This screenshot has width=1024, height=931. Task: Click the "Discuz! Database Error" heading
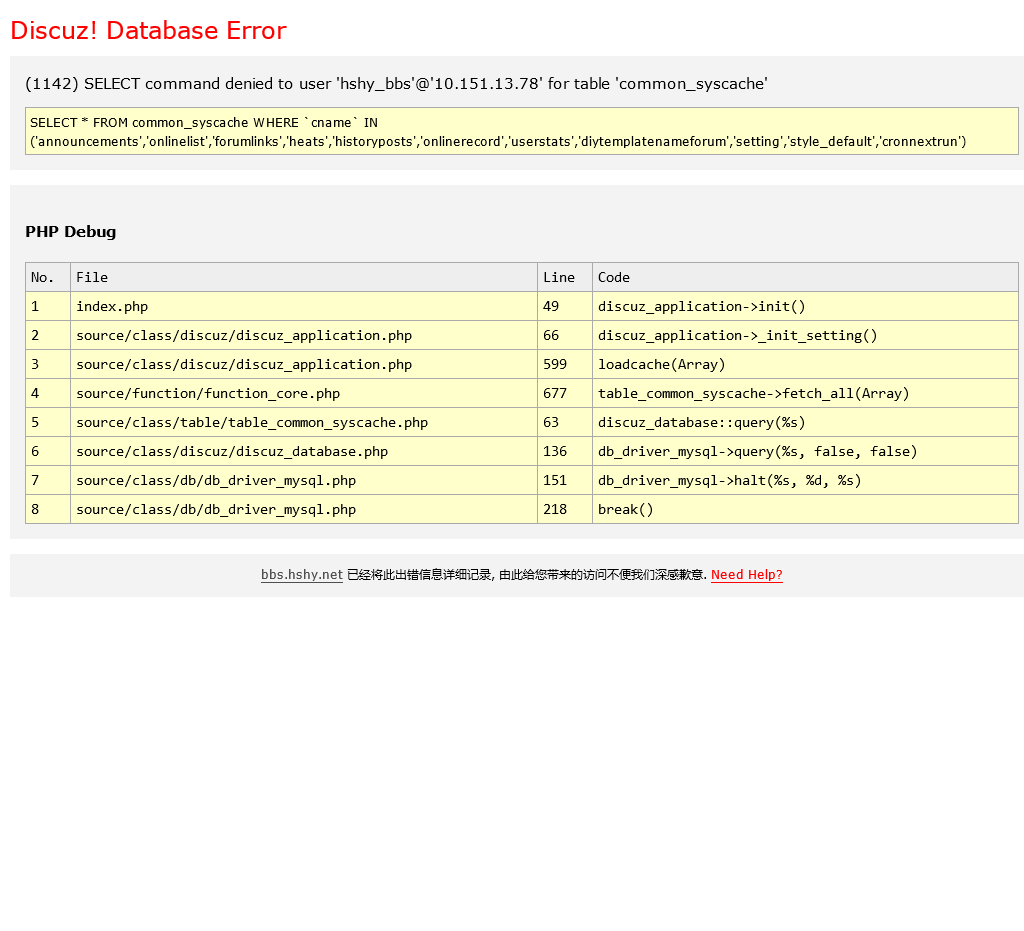tap(148, 31)
